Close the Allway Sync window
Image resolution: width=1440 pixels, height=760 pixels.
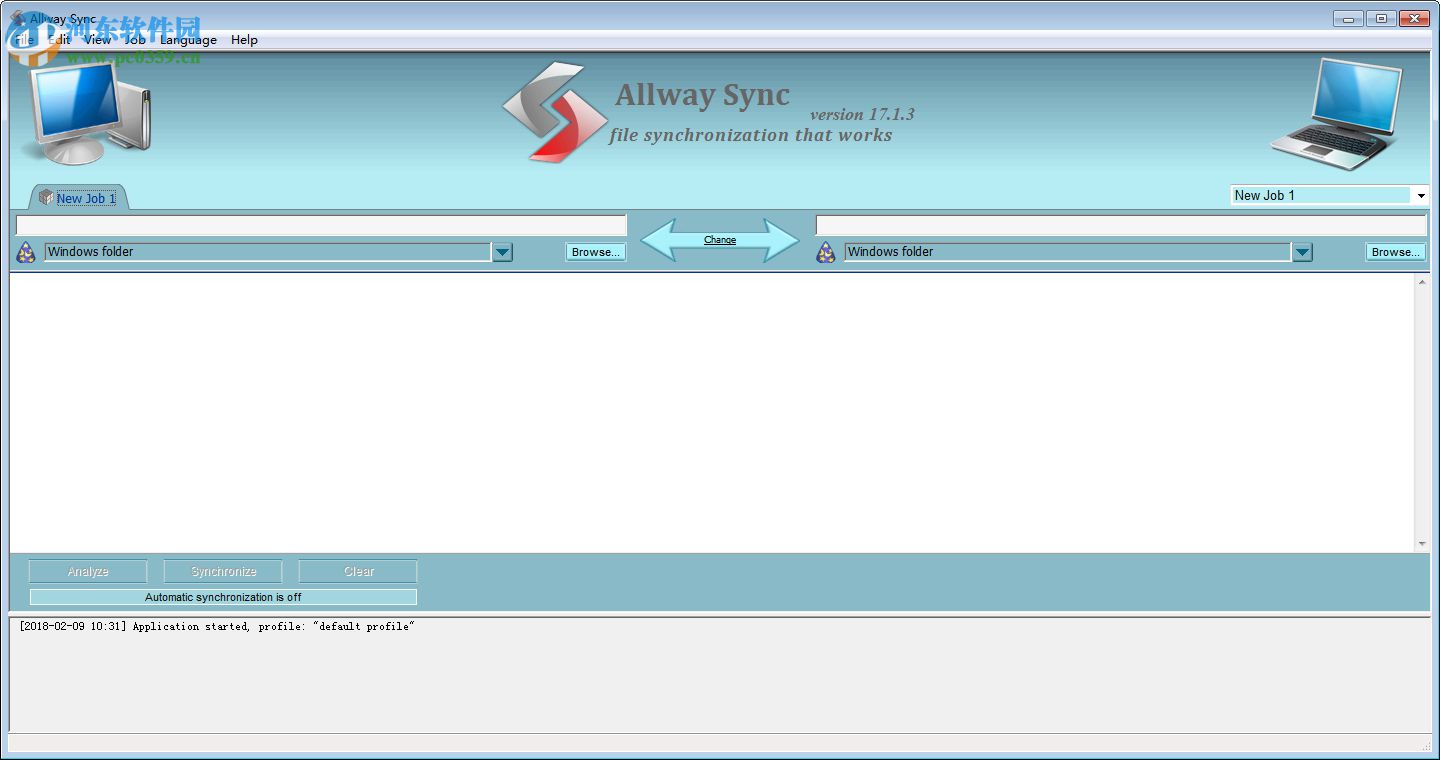pos(1414,18)
